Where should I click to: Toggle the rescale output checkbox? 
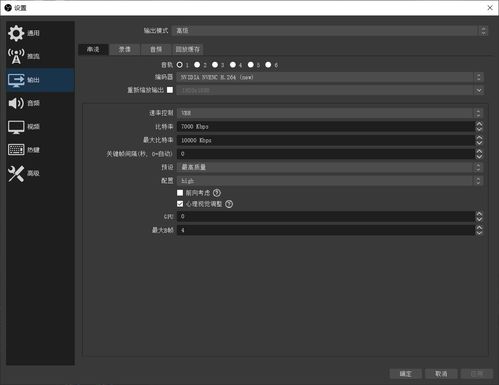170,90
